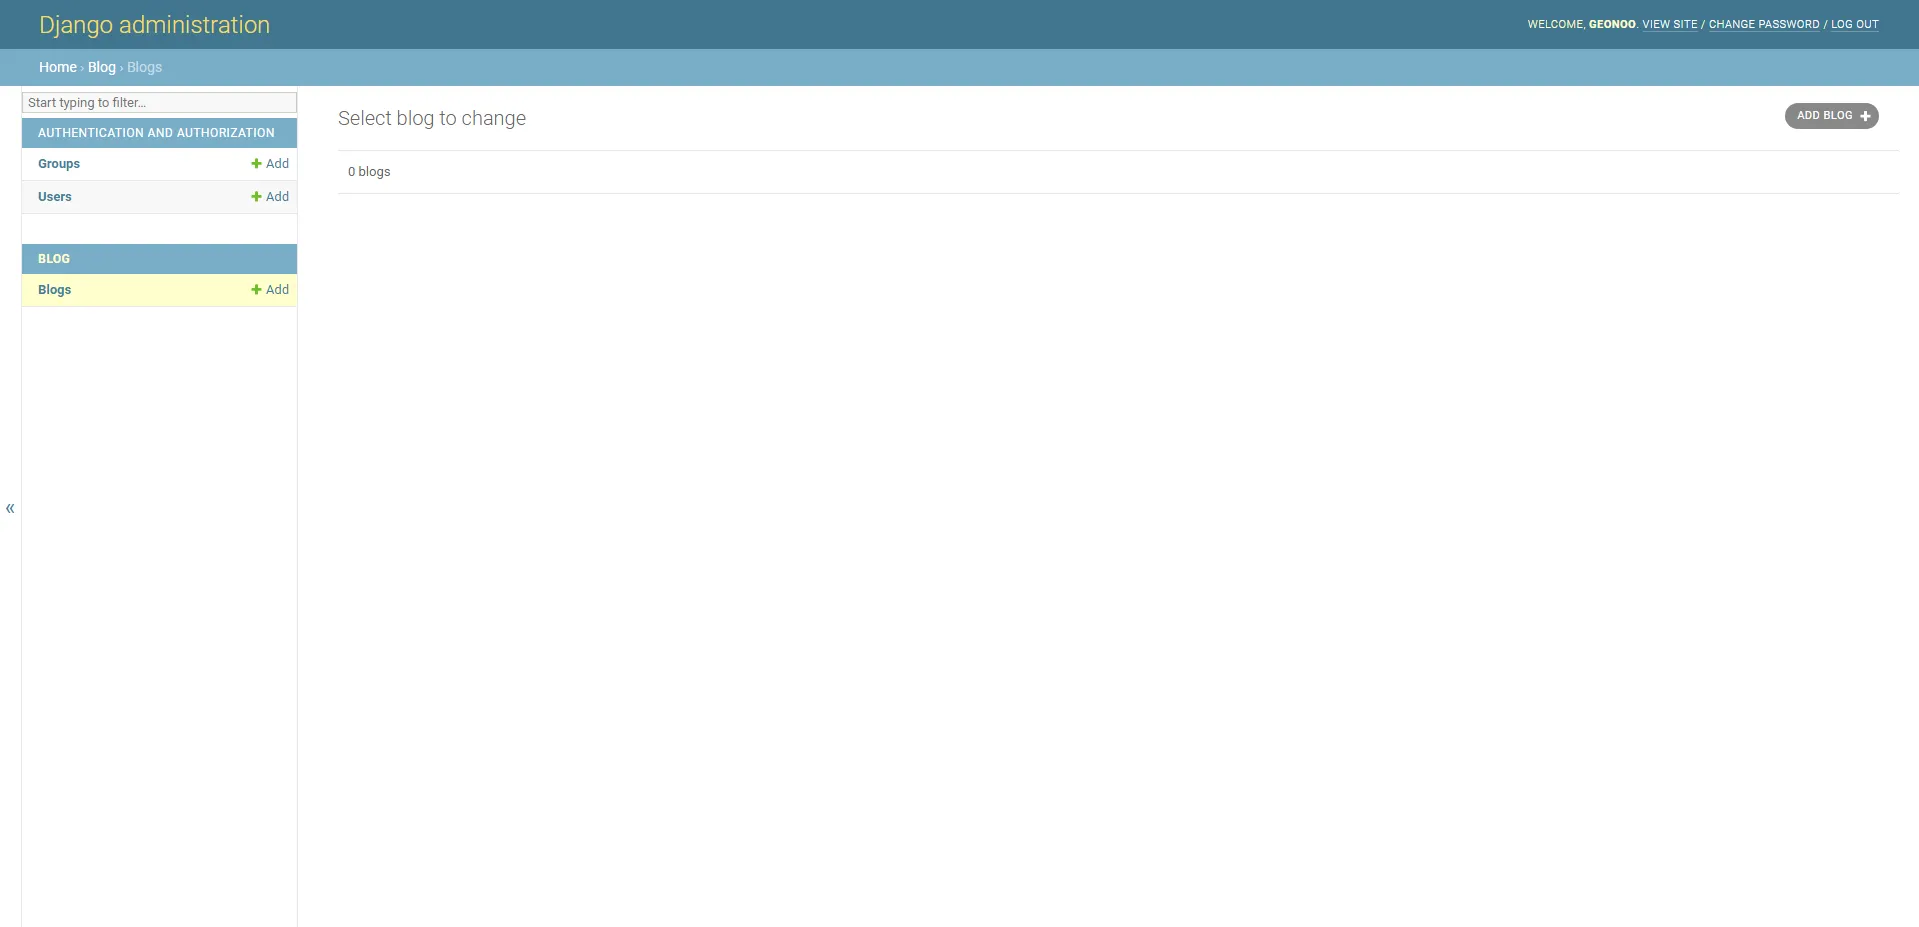Click the View Site link
The image size is (1919, 927).
click(x=1670, y=25)
